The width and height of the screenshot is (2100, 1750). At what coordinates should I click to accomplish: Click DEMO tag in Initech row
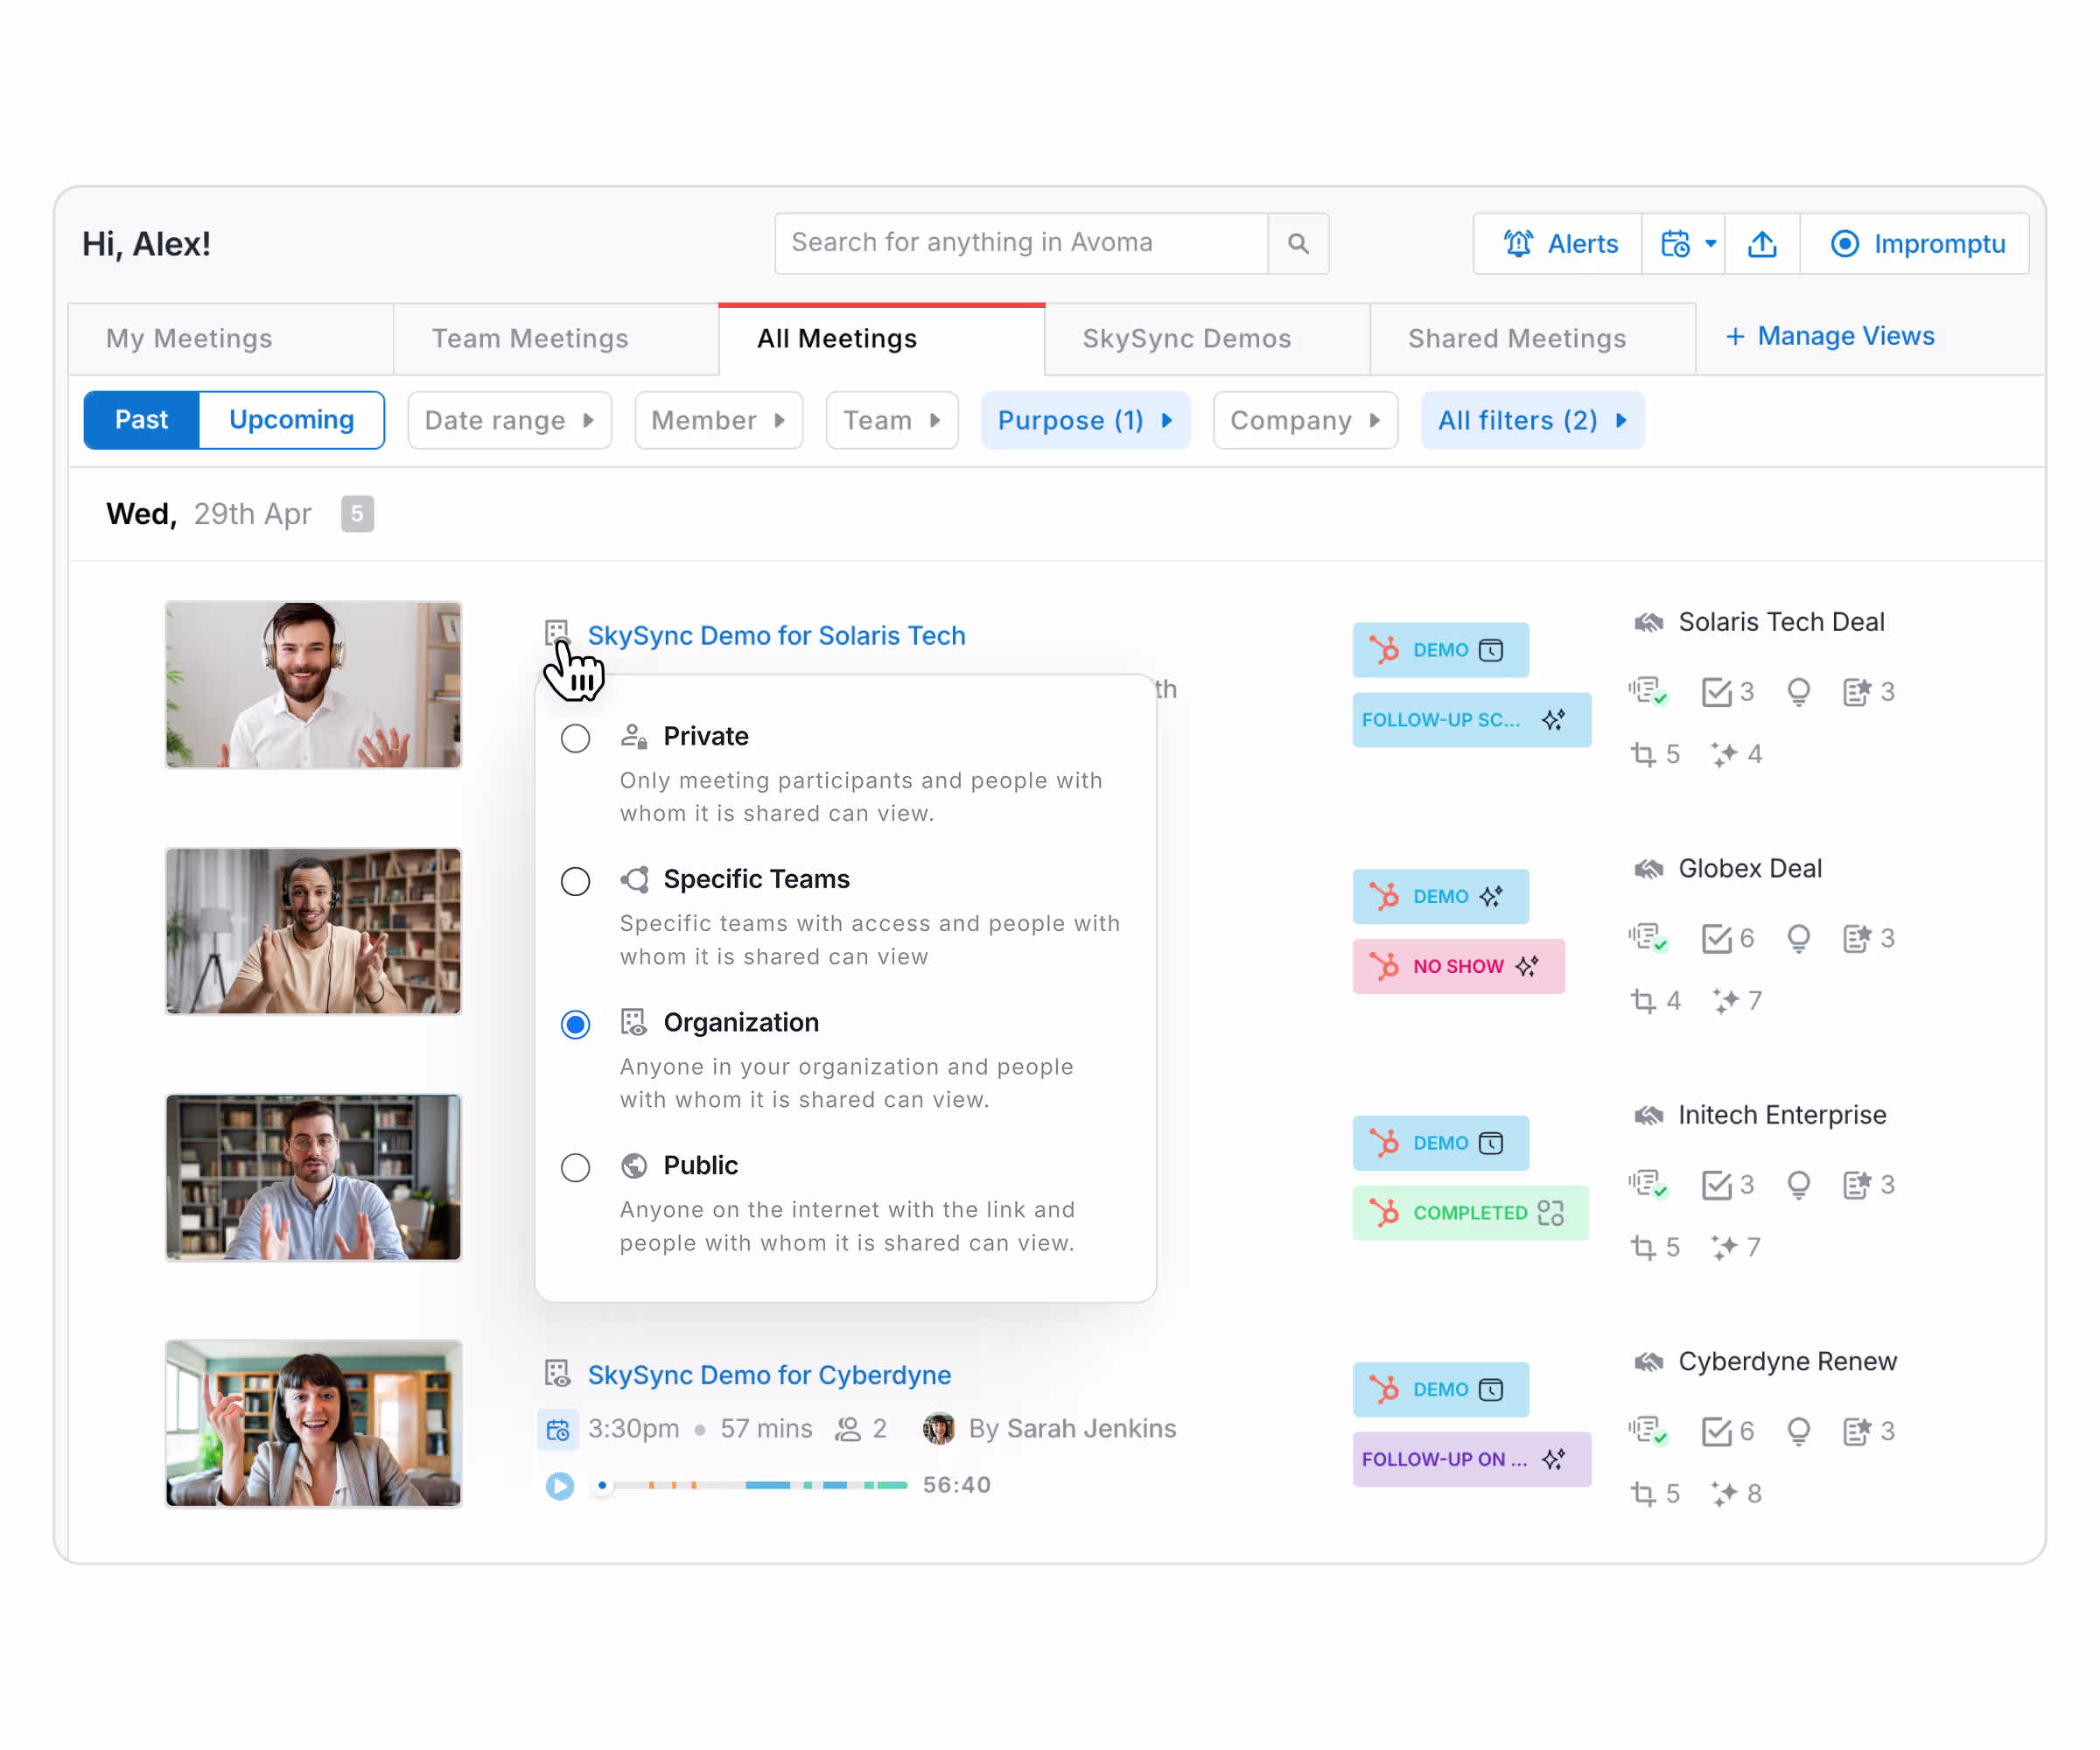pos(1440,1143)
